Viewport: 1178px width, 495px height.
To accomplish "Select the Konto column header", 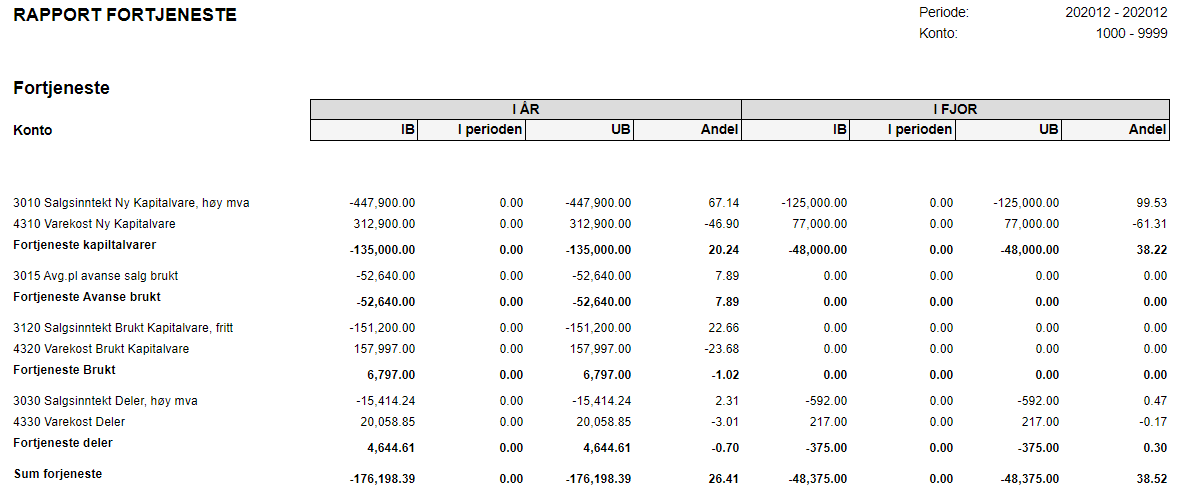I will pos(33,130).
